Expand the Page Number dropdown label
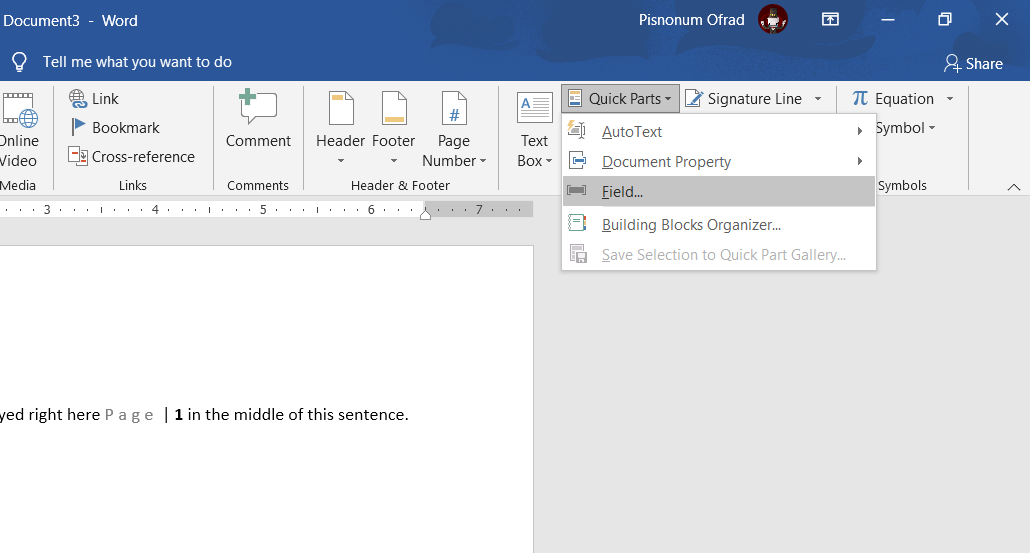 pos(454,161)
